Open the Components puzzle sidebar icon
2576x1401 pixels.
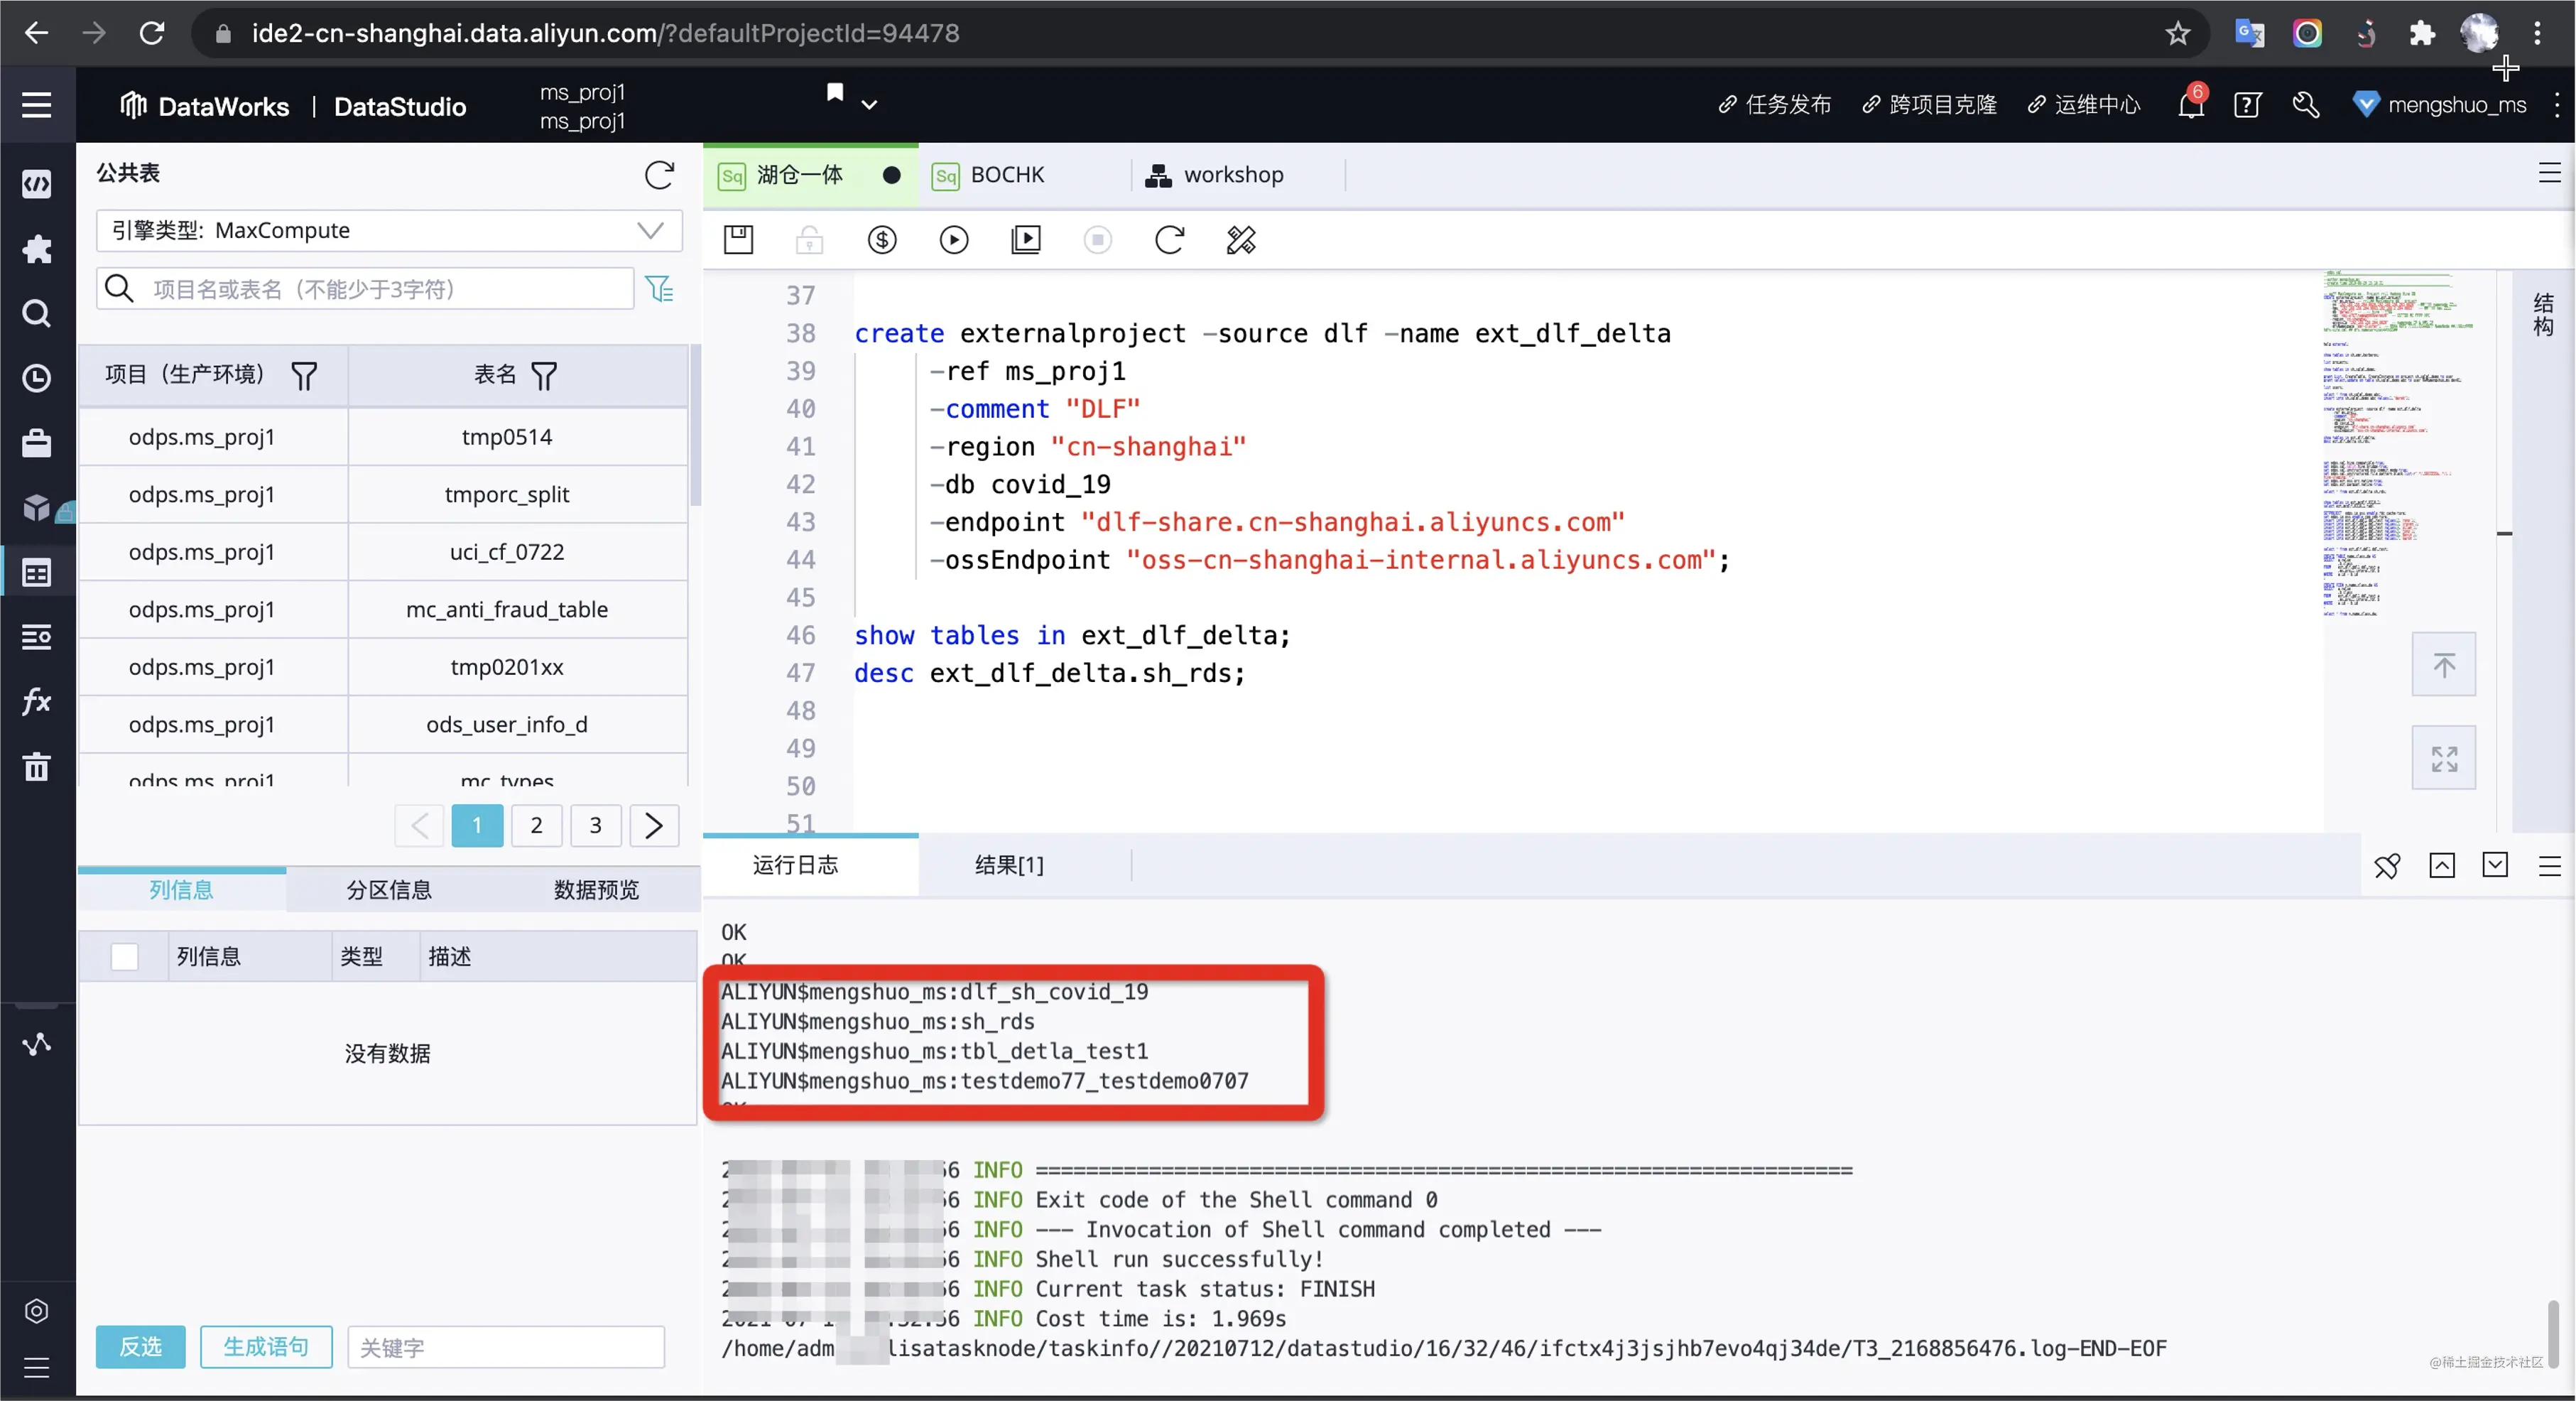pyautogui.click(x=37, y=249)
